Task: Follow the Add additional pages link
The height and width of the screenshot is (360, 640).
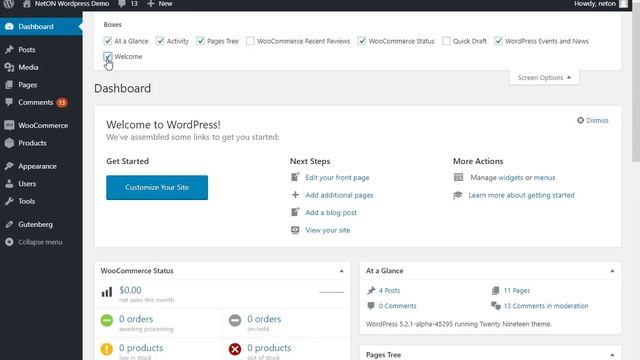Action: pos(339,195)
